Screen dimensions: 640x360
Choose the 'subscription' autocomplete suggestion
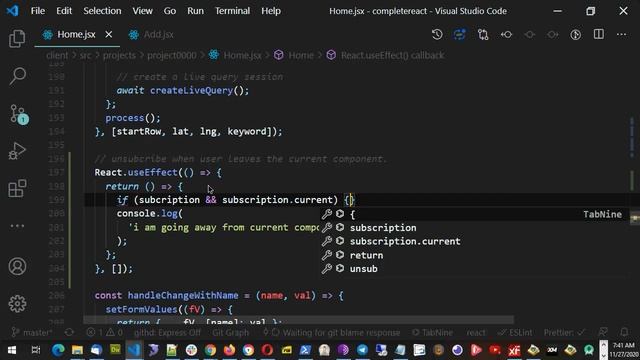click(473, 228)
